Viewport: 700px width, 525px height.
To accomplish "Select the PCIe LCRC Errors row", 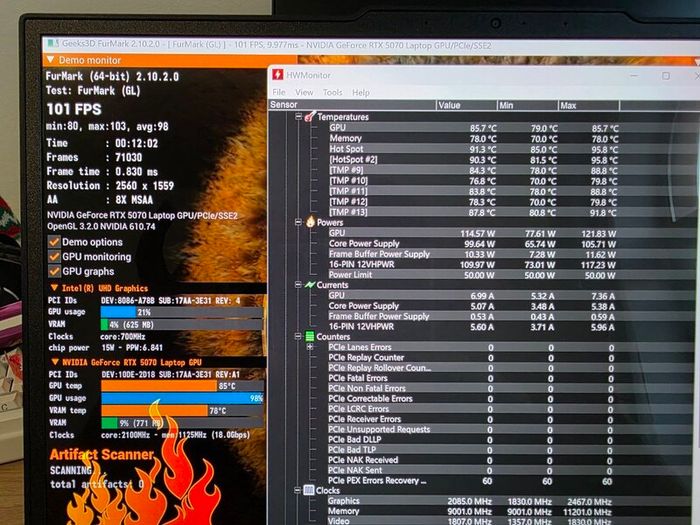I will (472, 409).
